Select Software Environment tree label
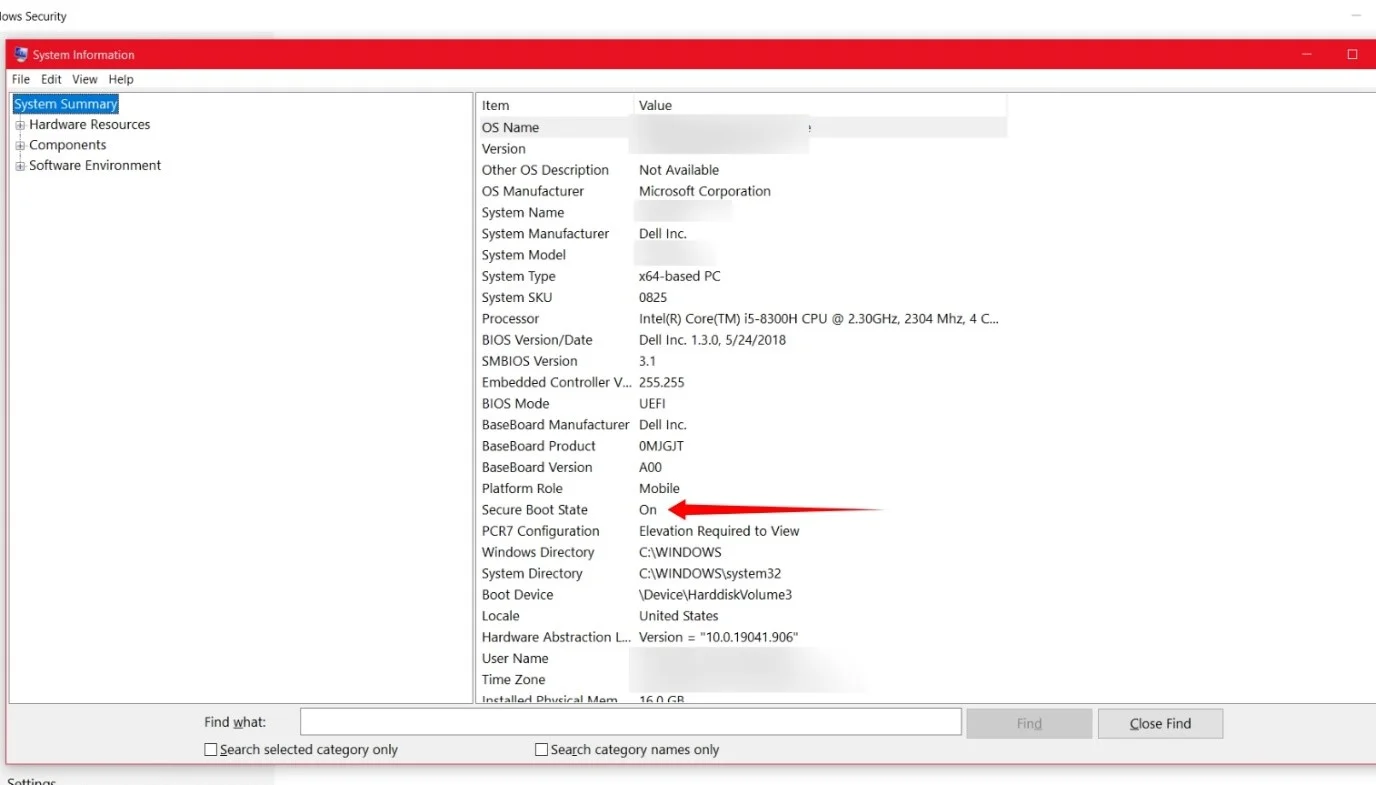This screenshot has height=785, width=1376. (x=95, y=166)
